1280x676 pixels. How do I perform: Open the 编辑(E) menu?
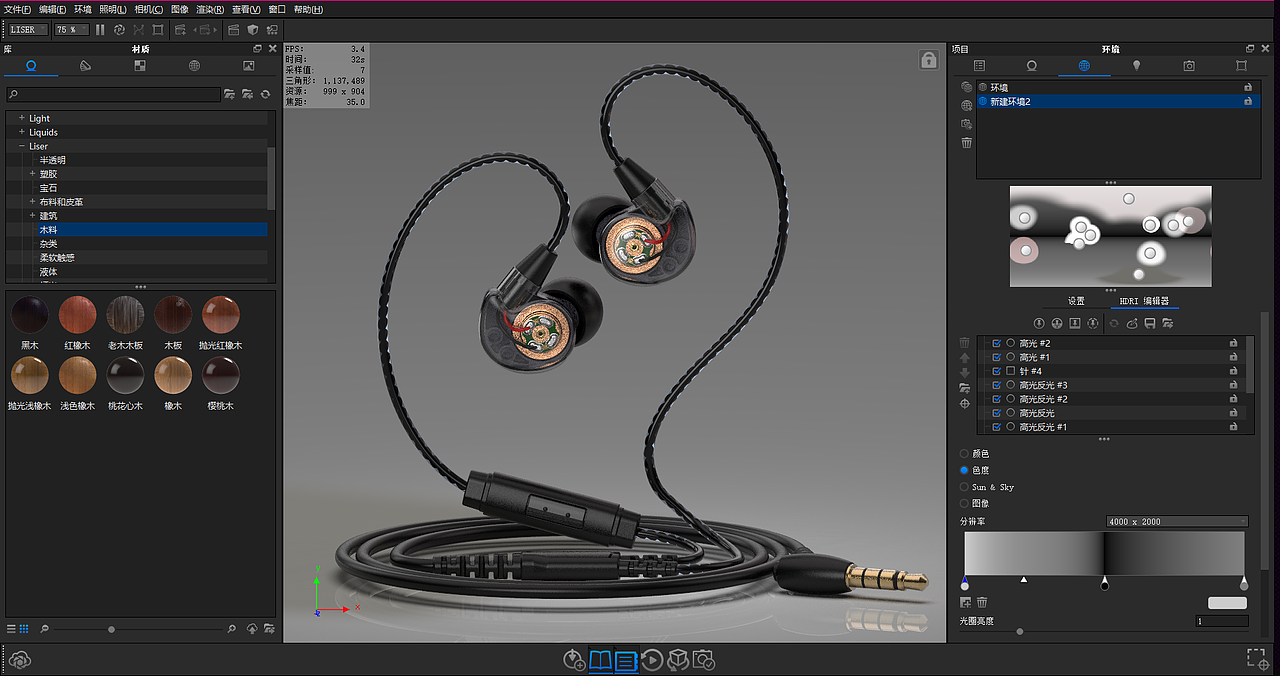[53, 9]
